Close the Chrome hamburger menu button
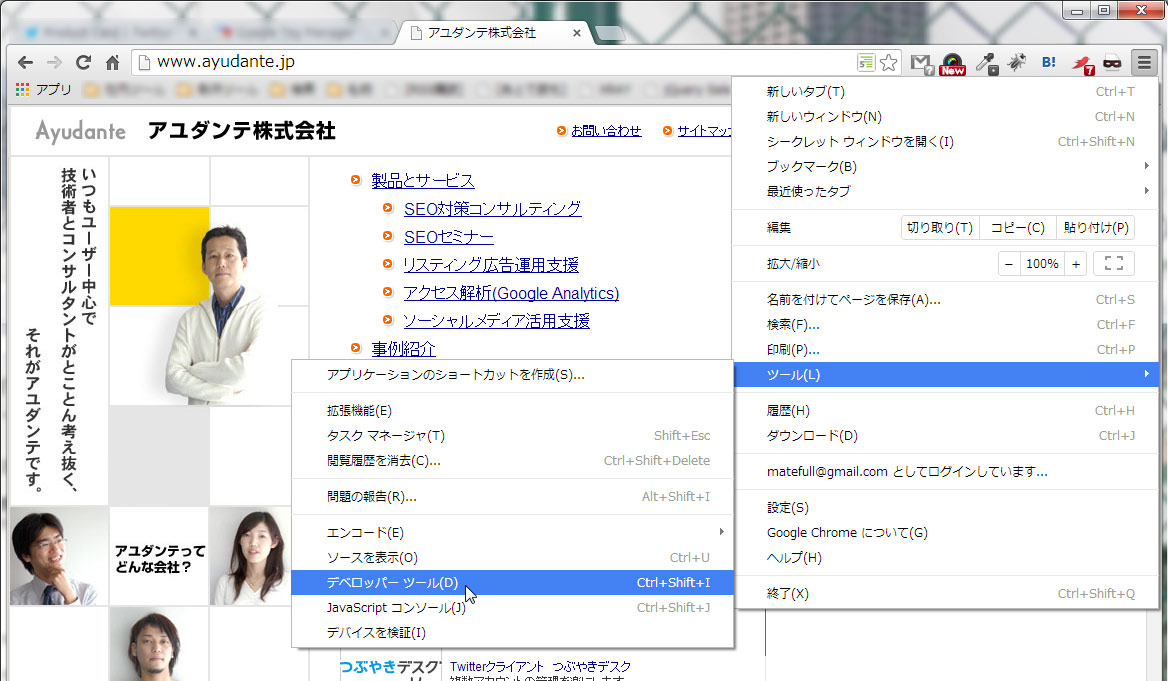Screen dimensions: 1168x681 click(x=1144, y=63)
